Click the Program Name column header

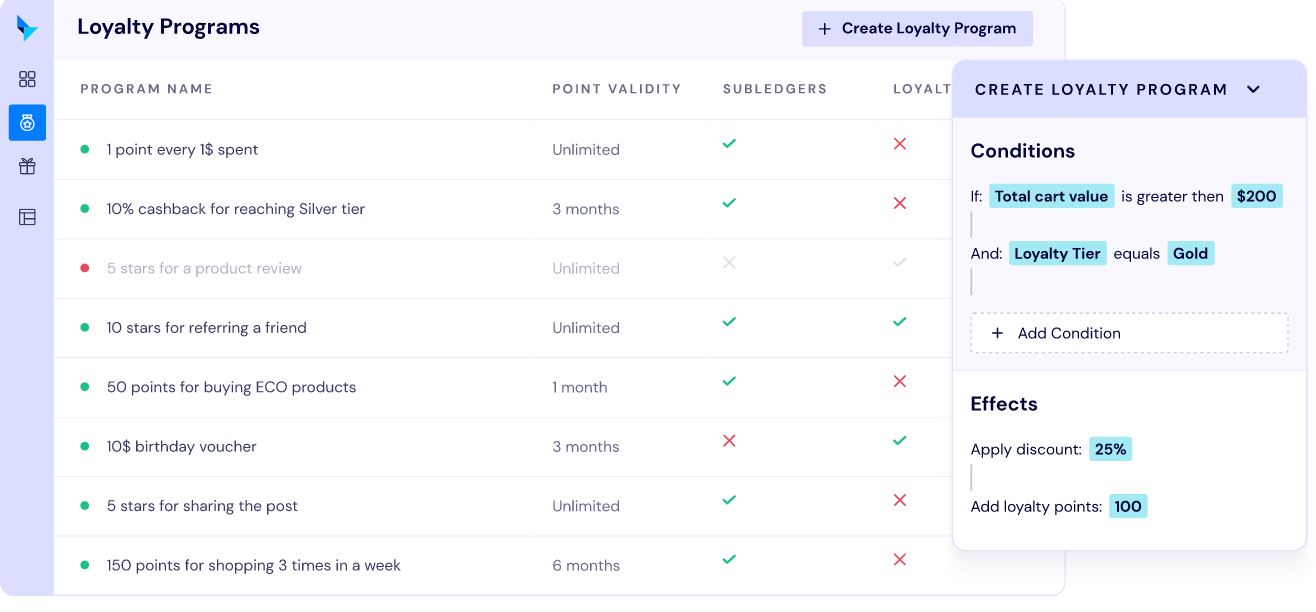pyautogui.click(x=146, y=89)
